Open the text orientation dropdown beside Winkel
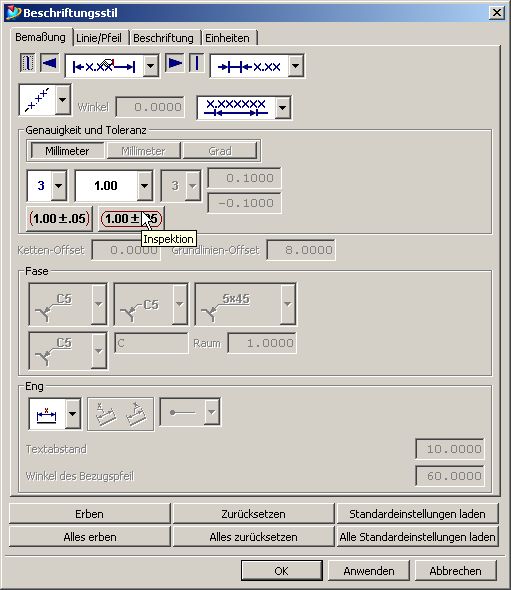 pyautogui.click(x=63, y=100)
